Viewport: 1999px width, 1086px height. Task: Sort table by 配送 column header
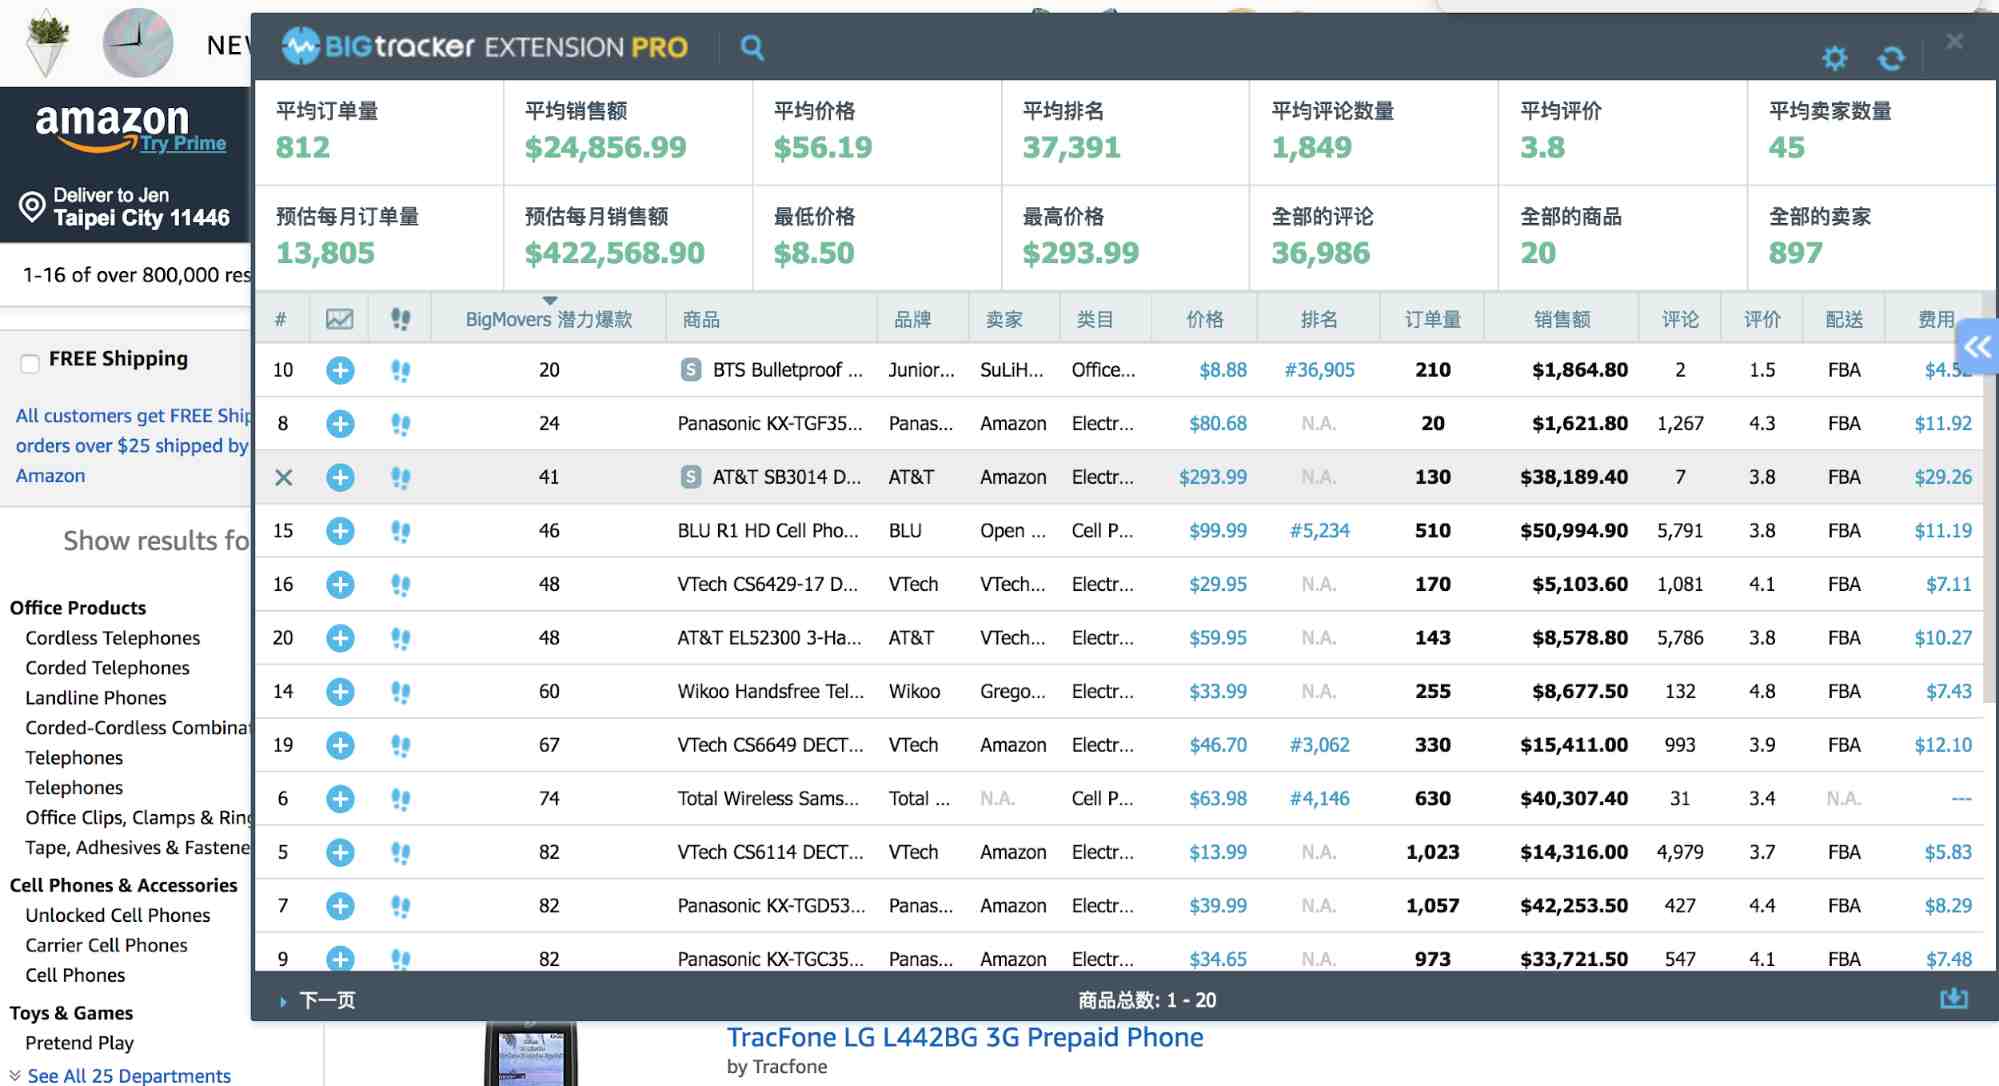1844,319
